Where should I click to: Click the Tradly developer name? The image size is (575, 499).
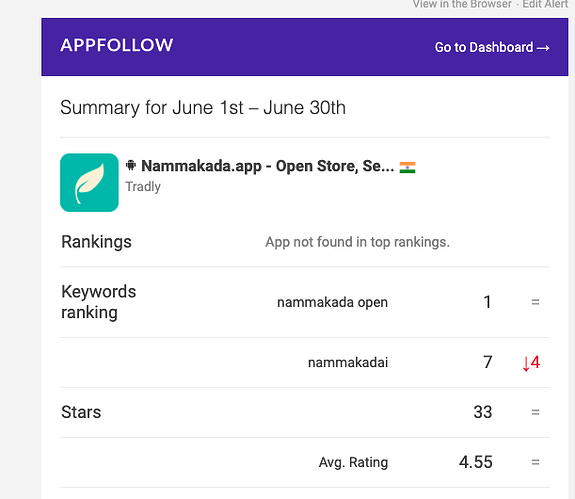tap(143, 187)
